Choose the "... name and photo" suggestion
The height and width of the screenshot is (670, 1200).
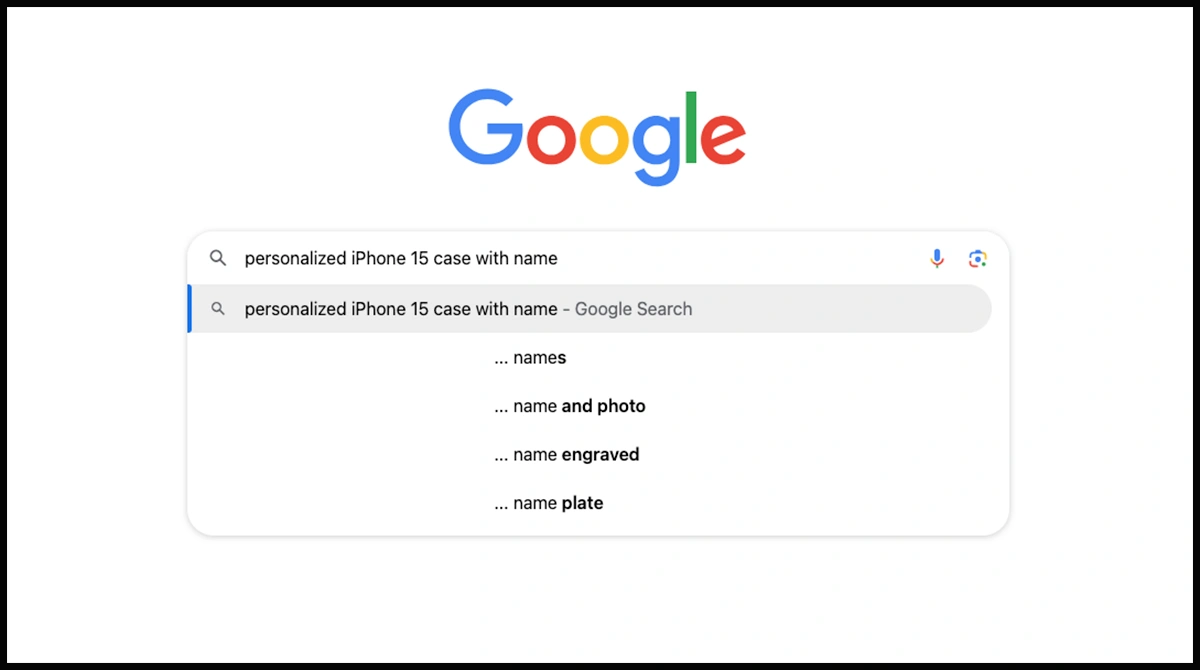tap(570, 406)
